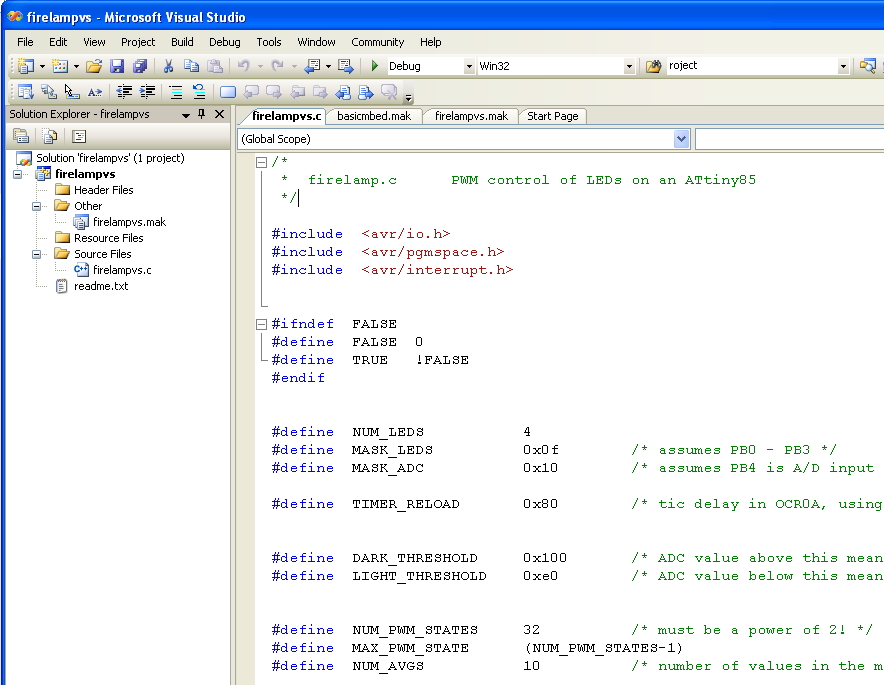This screenshot has height=685, width=884.
Task: Undo the last edit via the Undo icon
Action: pos(242,65)
